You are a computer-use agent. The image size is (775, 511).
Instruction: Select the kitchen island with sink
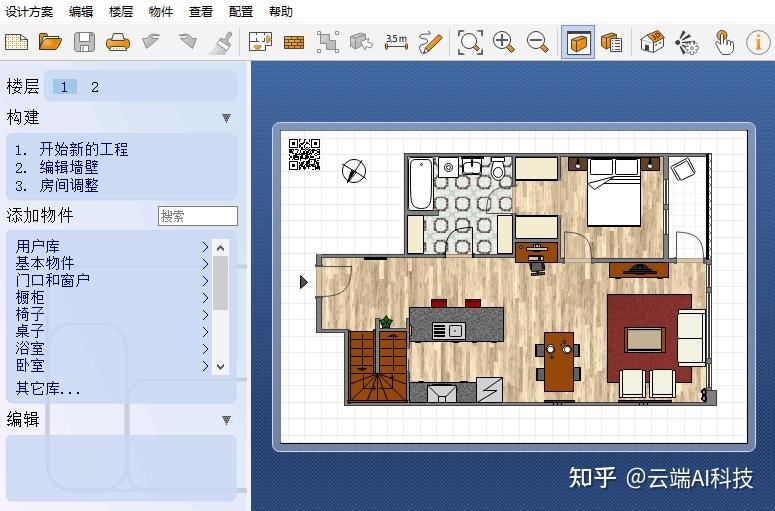[457, 324]
